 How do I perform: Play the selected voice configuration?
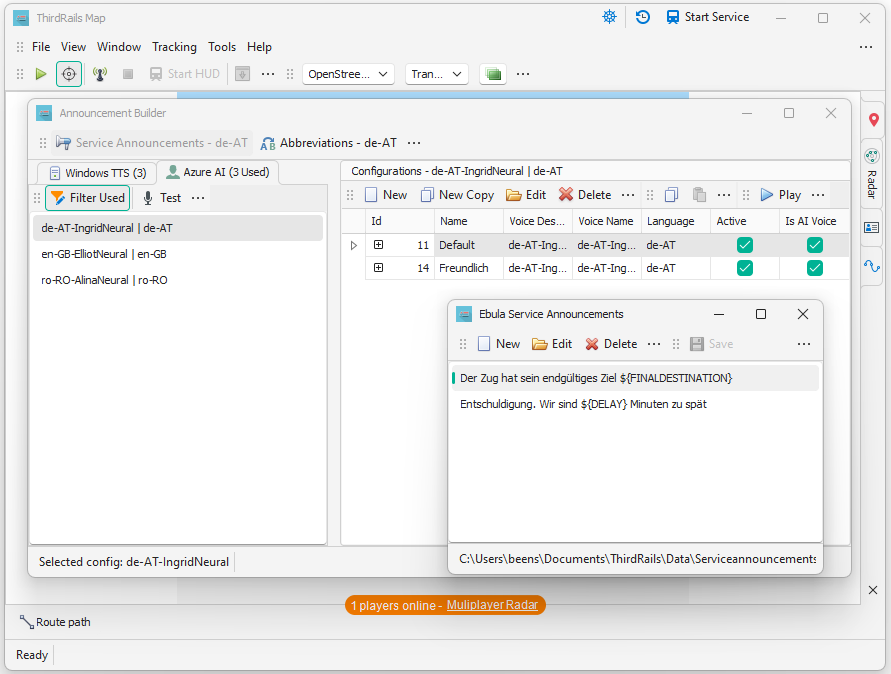click(780, 195)
